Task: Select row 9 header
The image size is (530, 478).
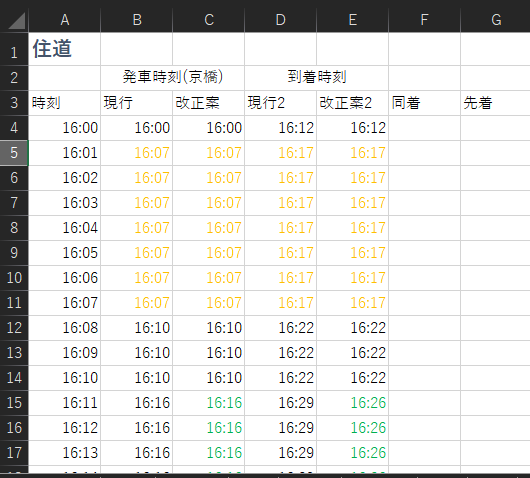Action: coord(14,253)
